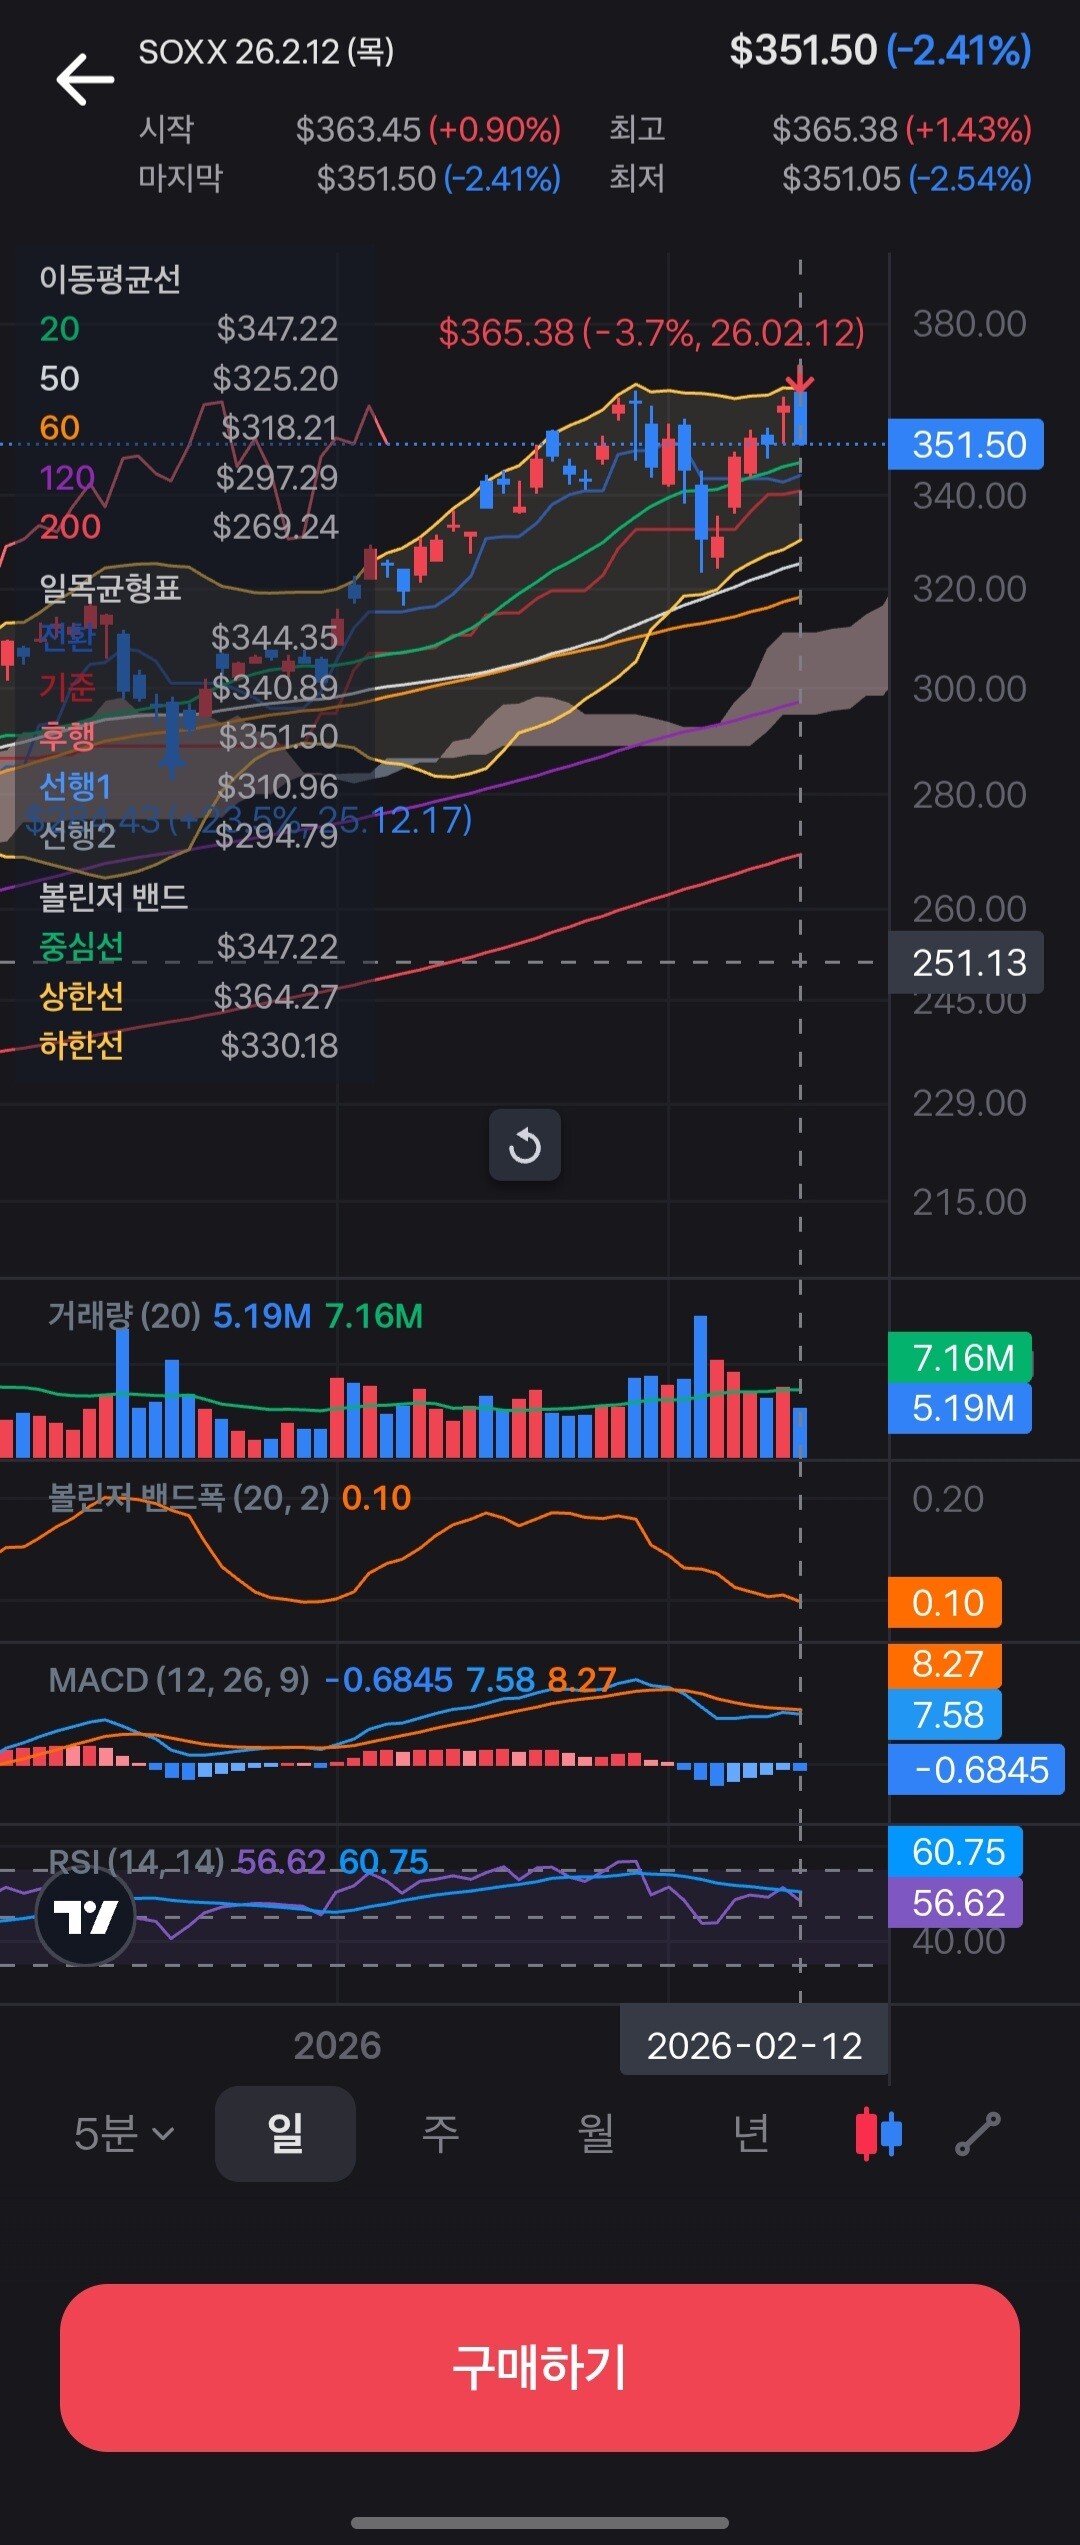Switch chart type via candlestick icon

[x=879, y=2133]
